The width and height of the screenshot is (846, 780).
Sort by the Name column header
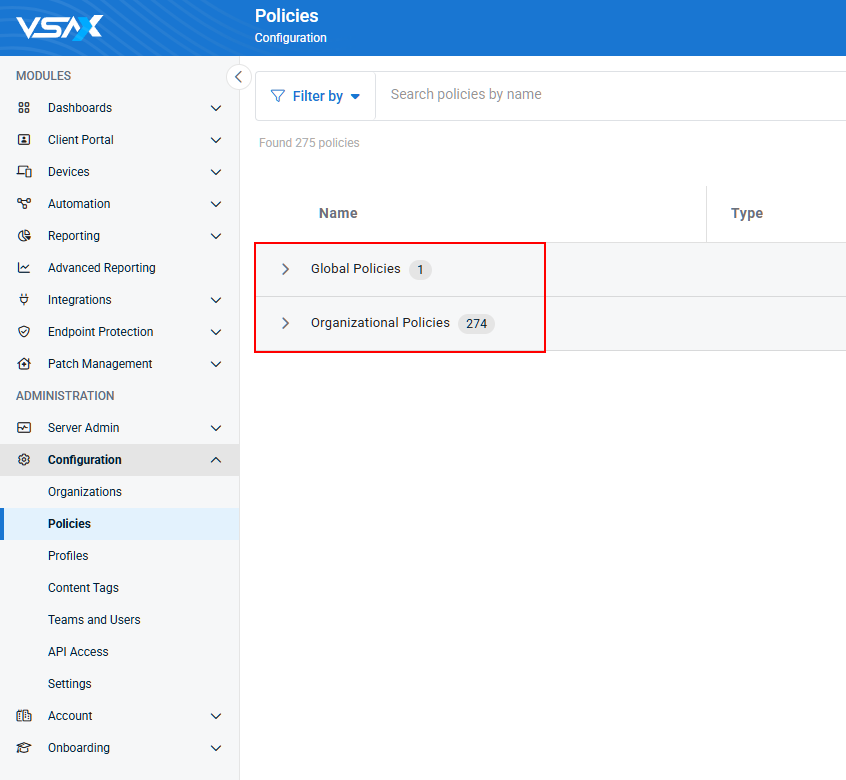338,213
